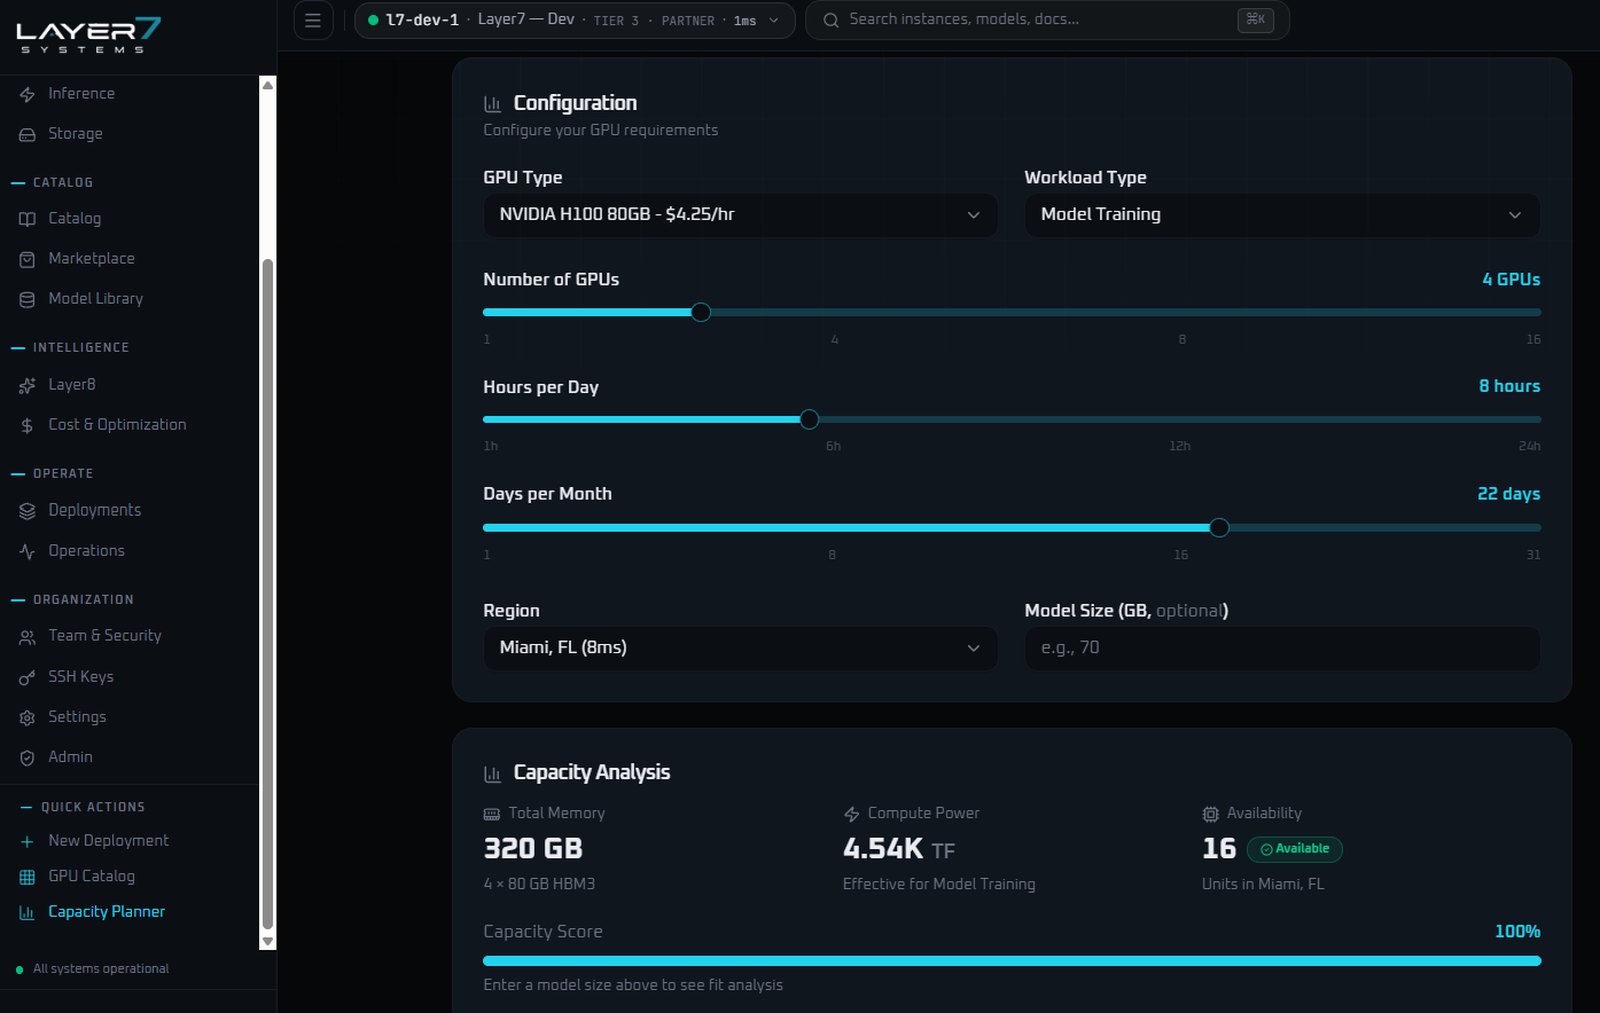Open the New Deployment quick action

click(108, 840)
